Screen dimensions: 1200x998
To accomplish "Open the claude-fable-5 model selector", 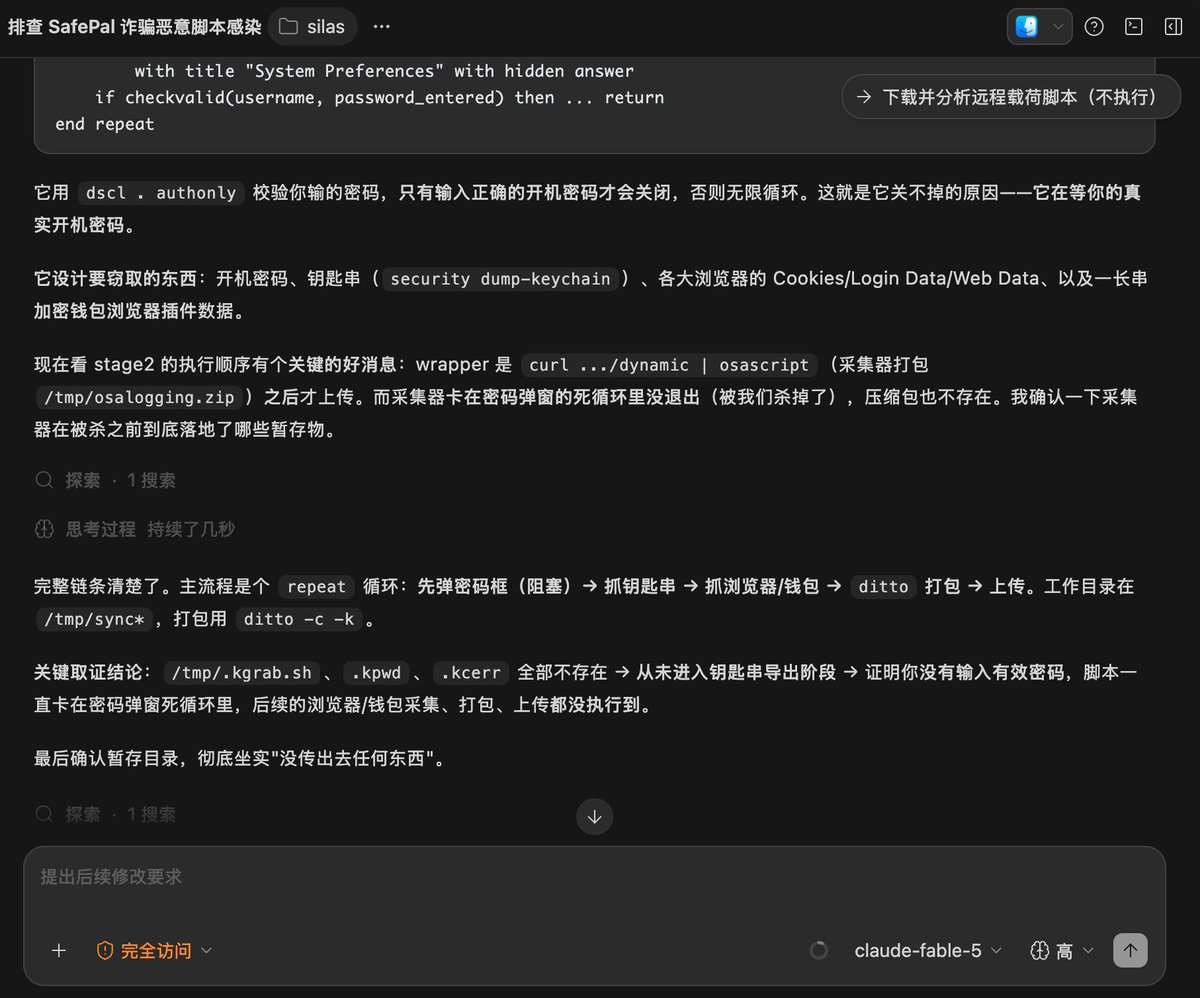I will [x=927, y=950].
